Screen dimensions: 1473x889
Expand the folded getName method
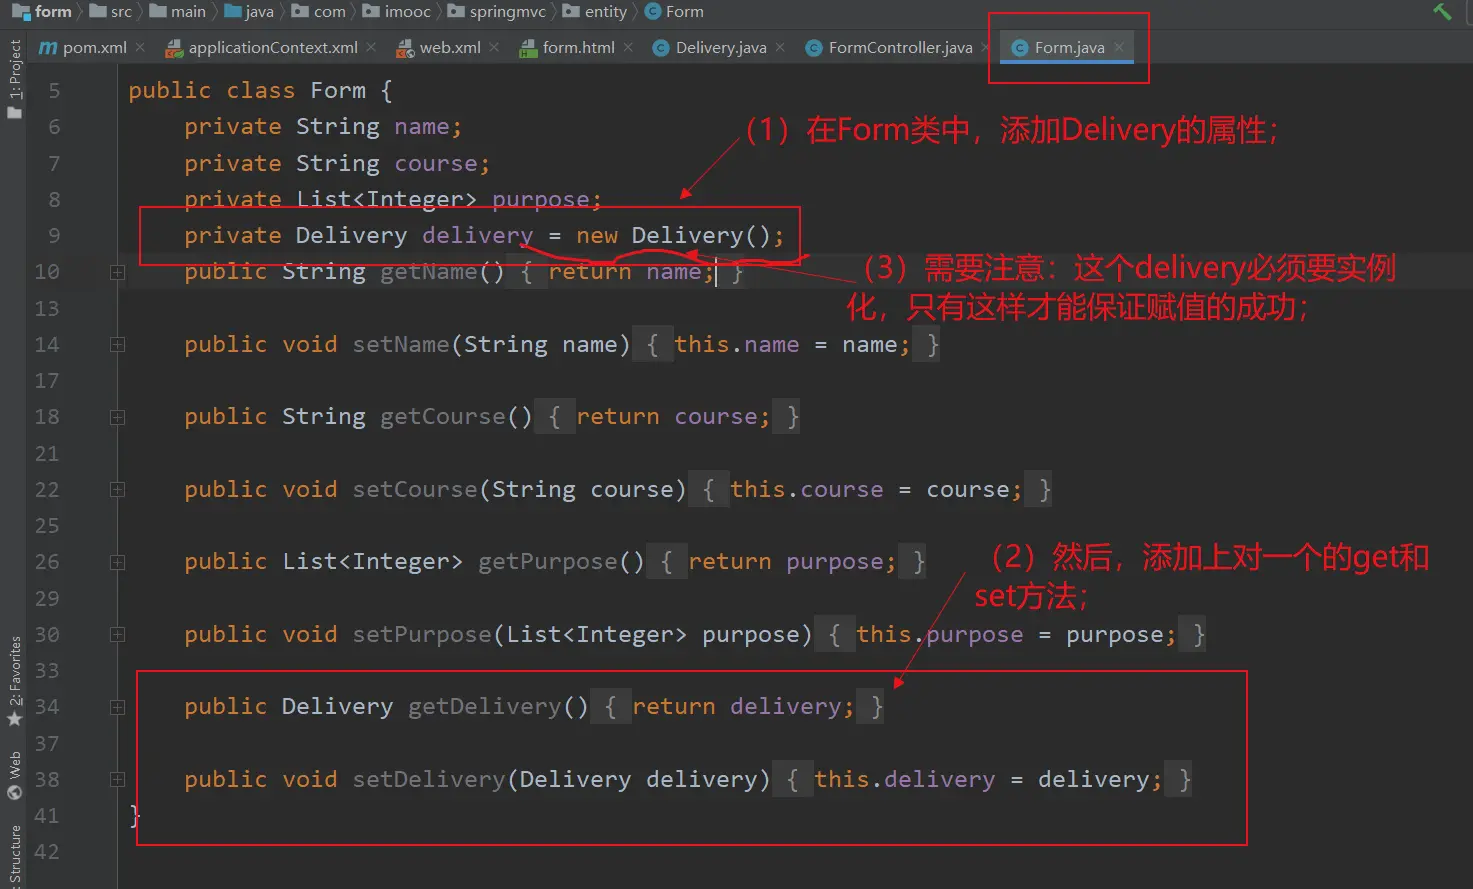pos(117,272)
